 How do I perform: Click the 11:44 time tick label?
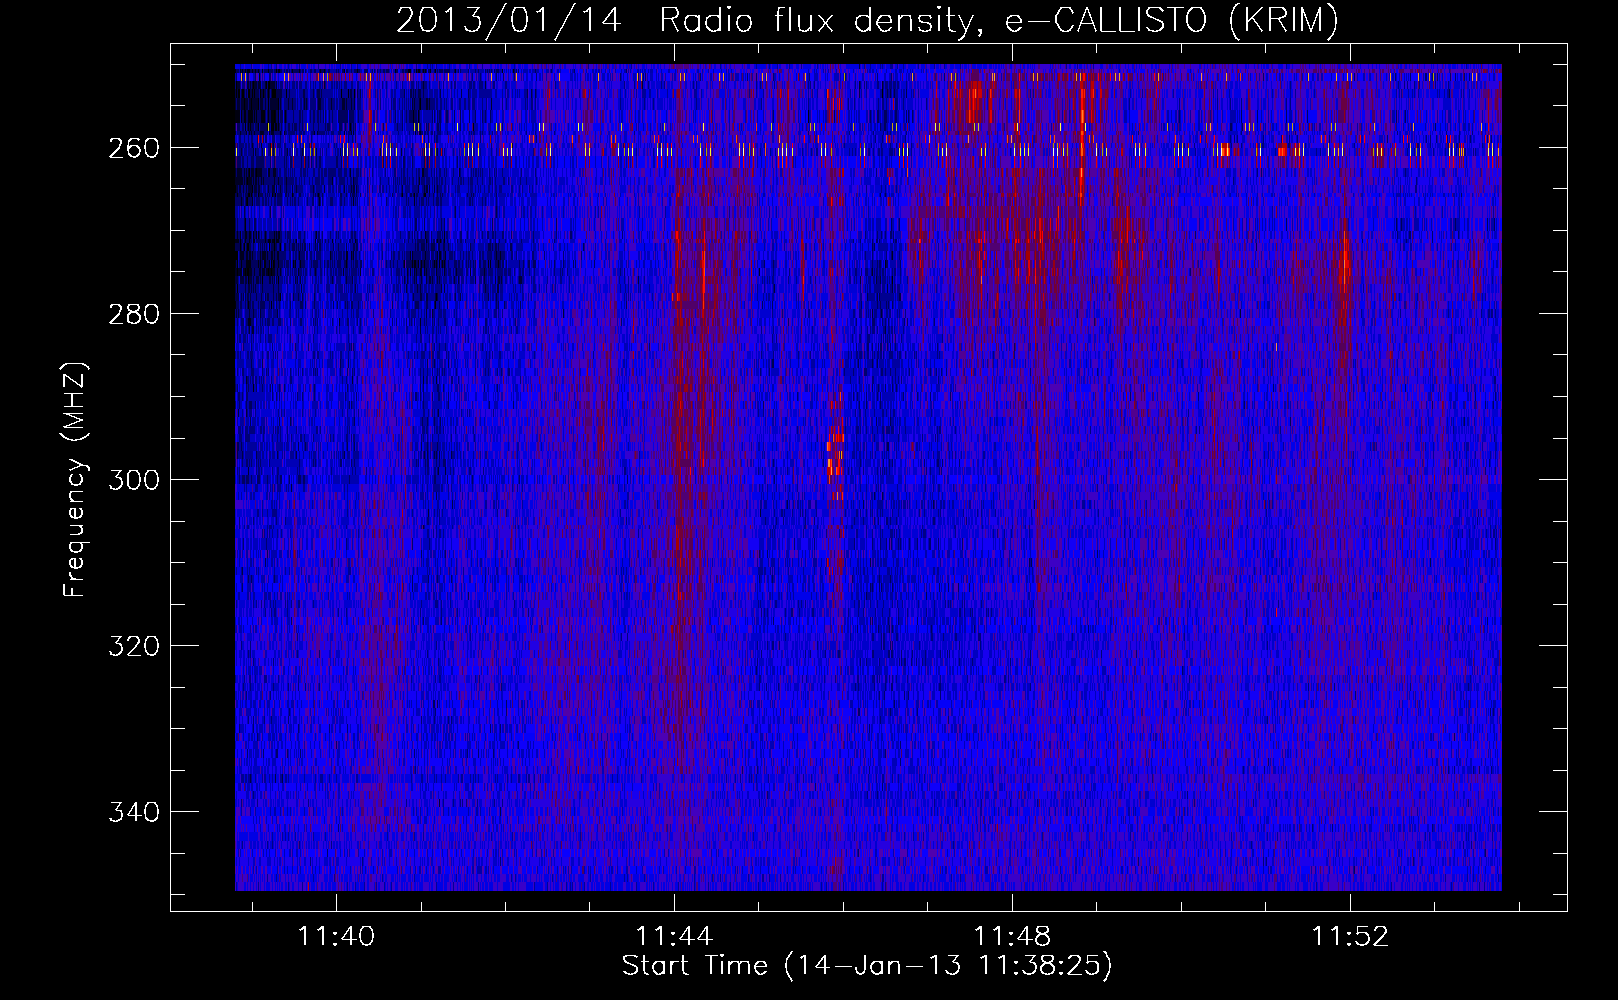pos(674,936)
